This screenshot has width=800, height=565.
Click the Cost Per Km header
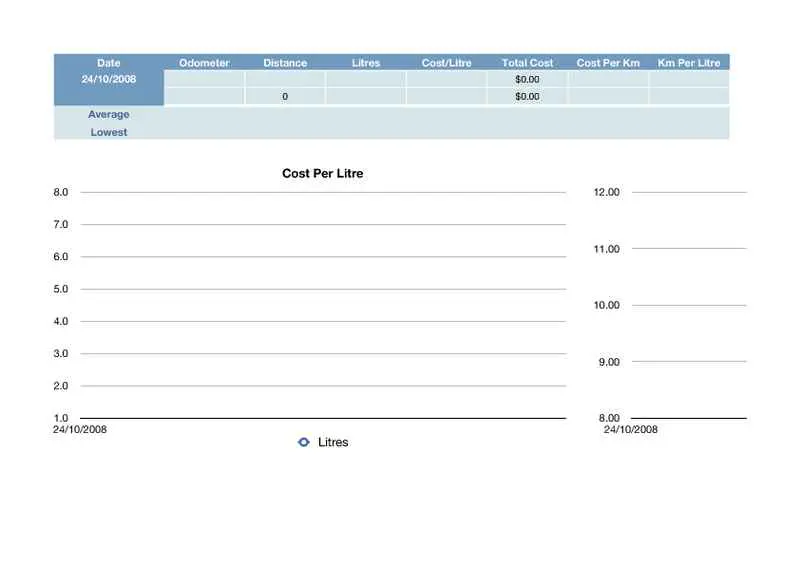tap(608, 63)
